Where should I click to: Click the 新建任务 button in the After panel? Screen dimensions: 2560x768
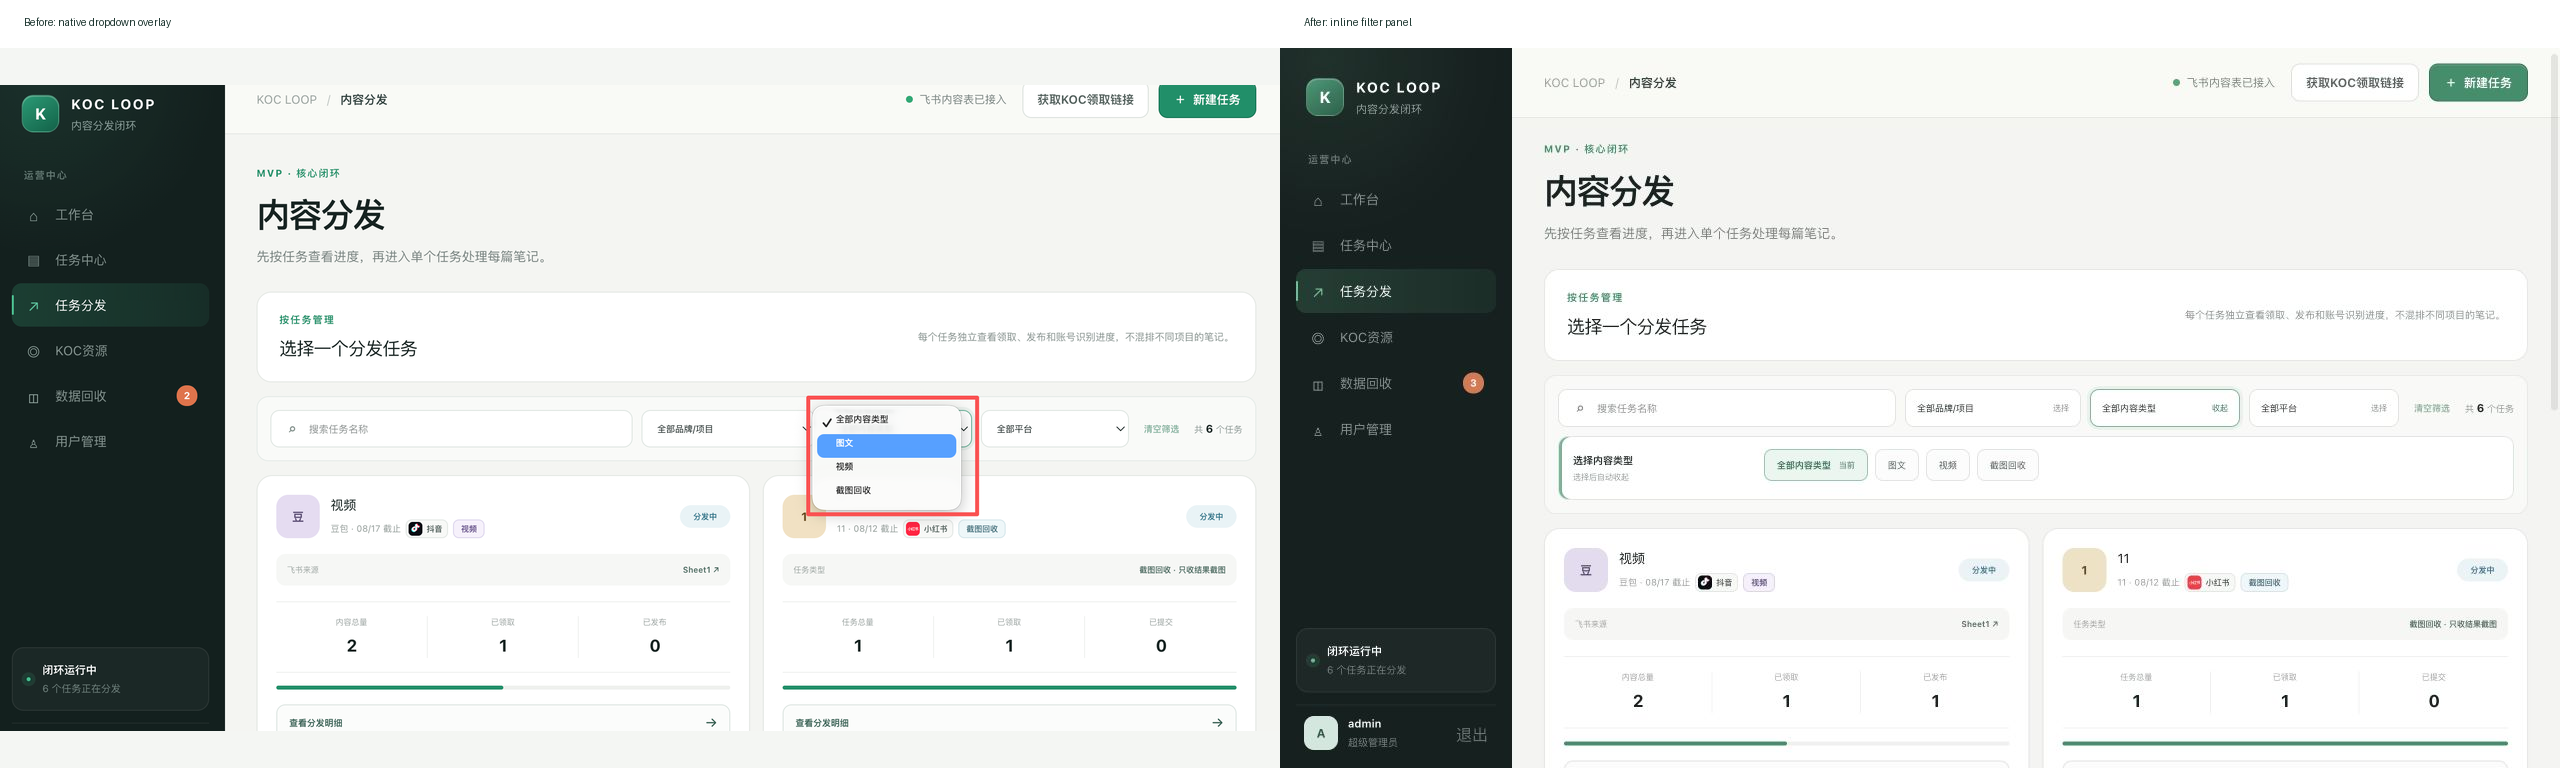click(x=2478, y=83)
